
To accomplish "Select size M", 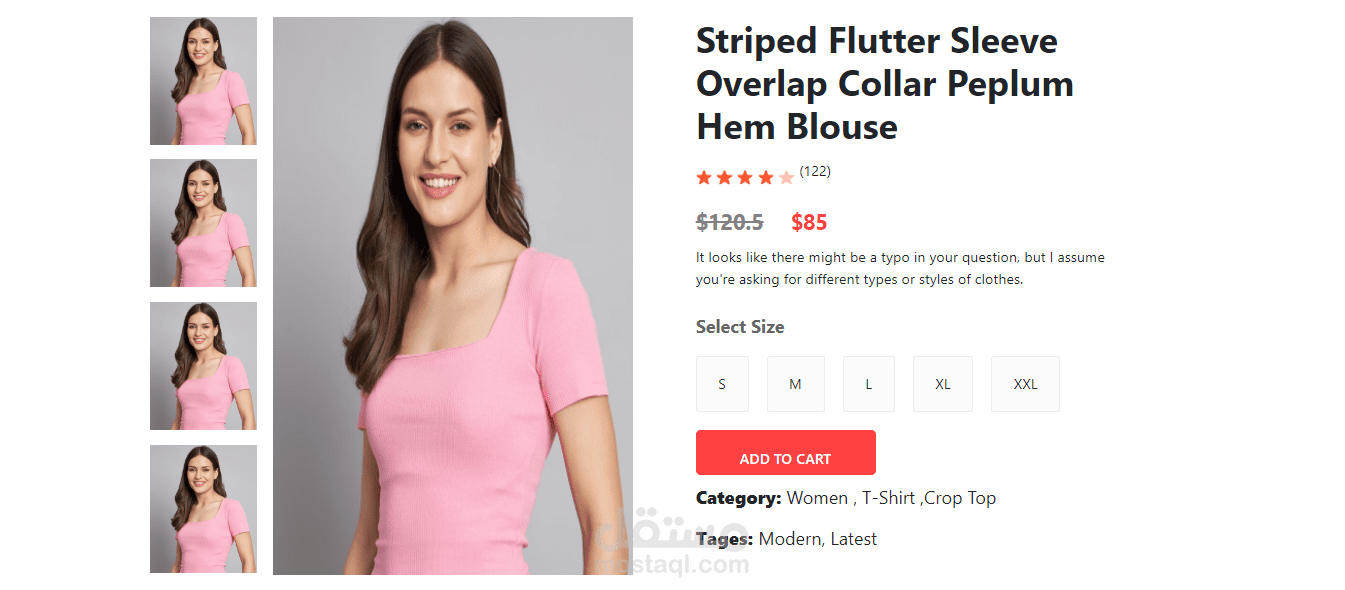I will tap(796, 384).
